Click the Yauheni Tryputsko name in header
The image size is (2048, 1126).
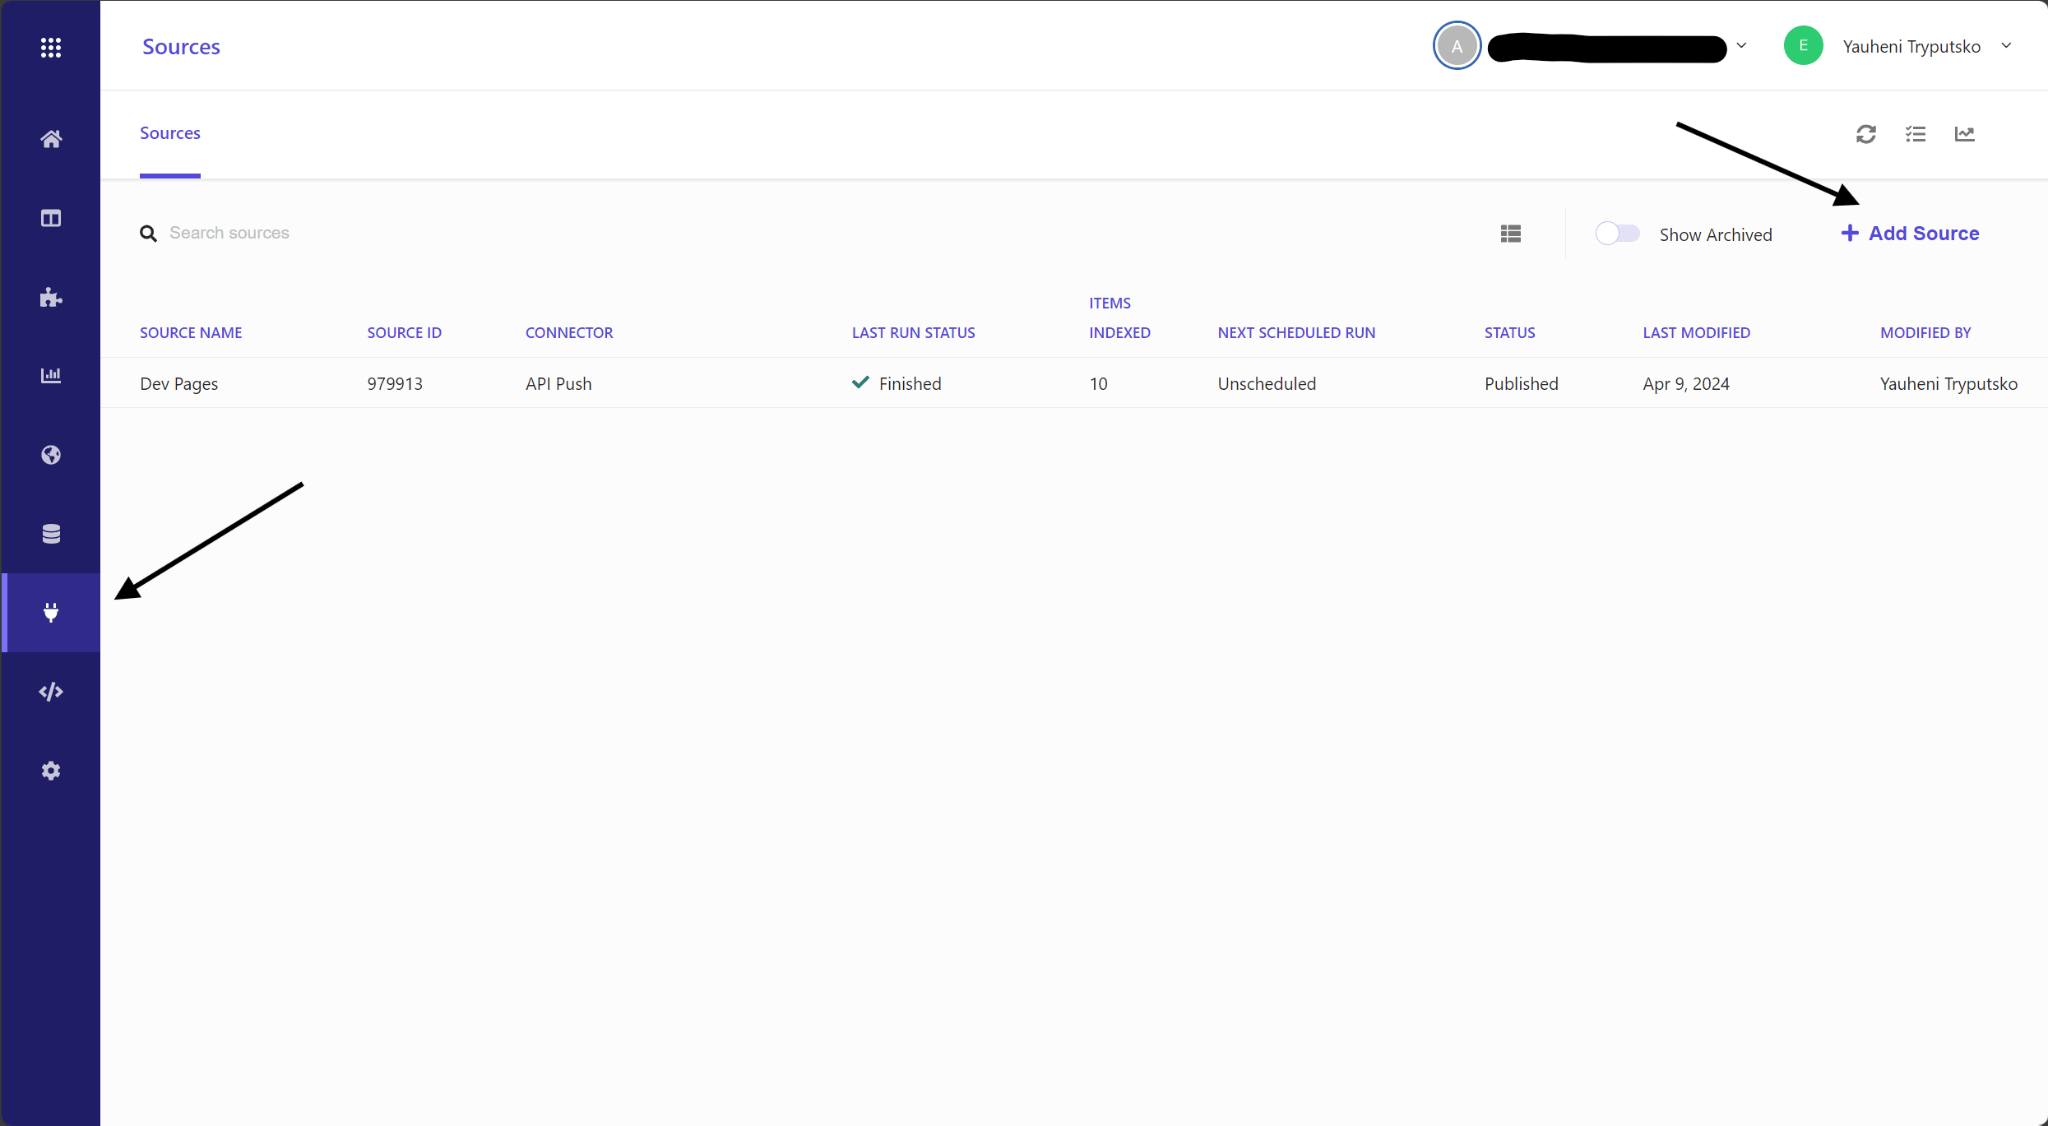pyautogui.click(x=1911, y=47)
